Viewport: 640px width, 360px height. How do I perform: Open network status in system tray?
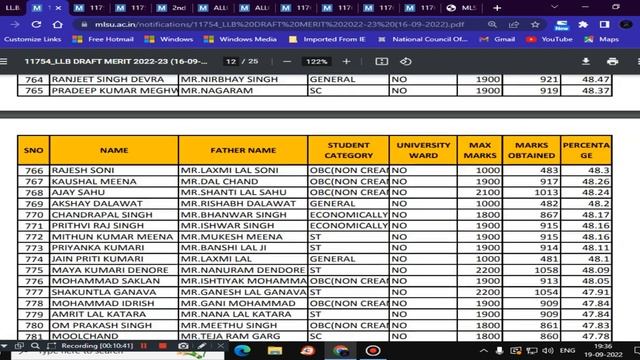(x=531, y=351)
